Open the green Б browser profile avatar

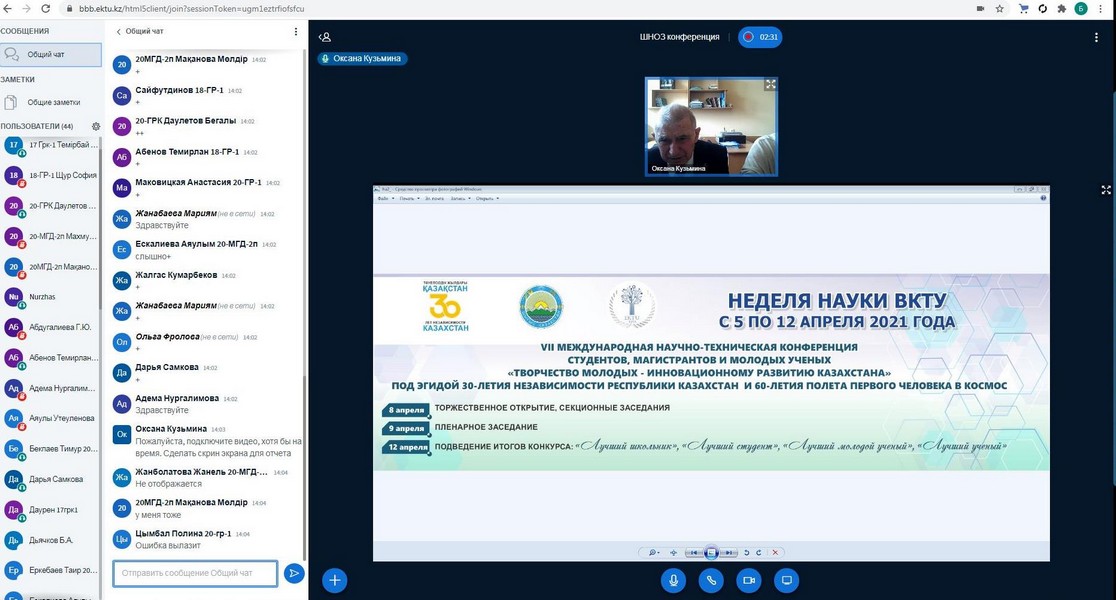coord(1081,9)
